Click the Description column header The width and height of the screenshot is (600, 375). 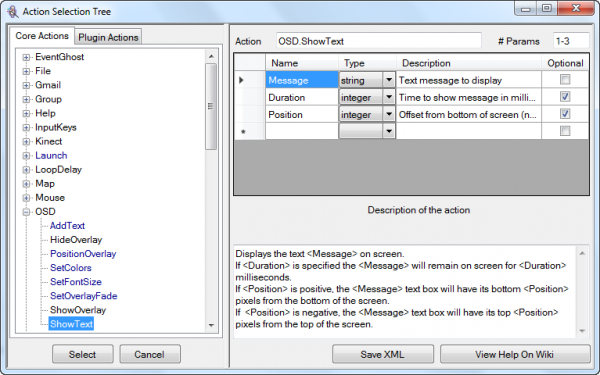[x=469, y=63]
